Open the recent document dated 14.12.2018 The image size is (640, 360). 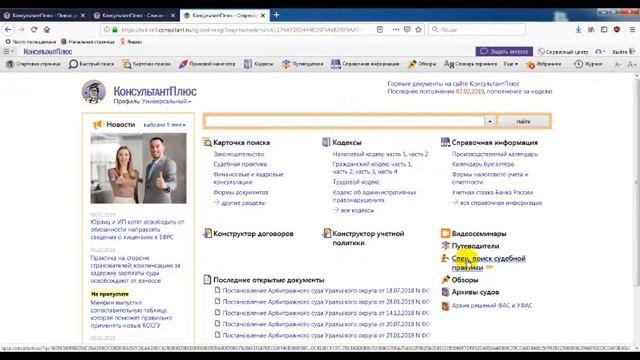327,313
